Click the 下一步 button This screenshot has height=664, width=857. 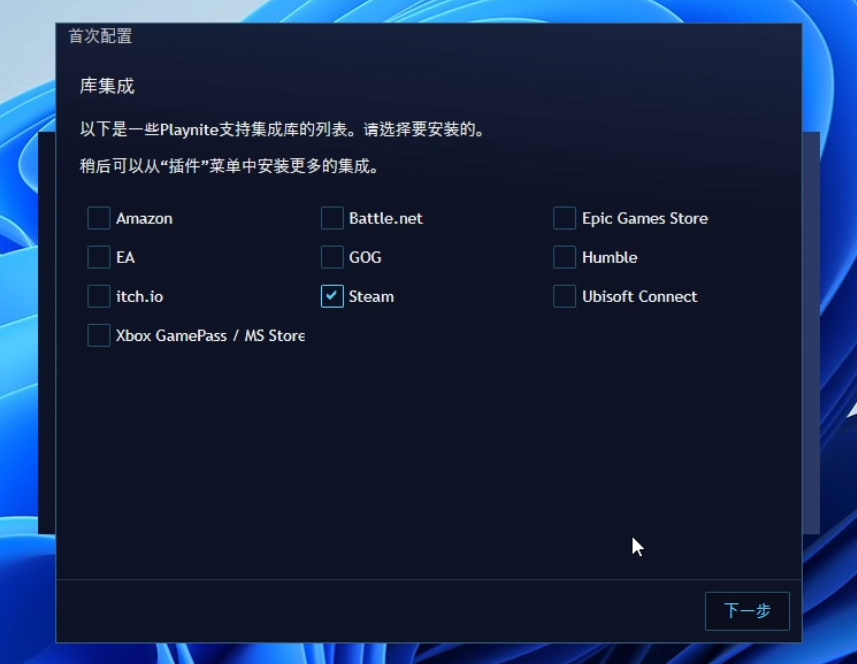click(x=747, y=611)
